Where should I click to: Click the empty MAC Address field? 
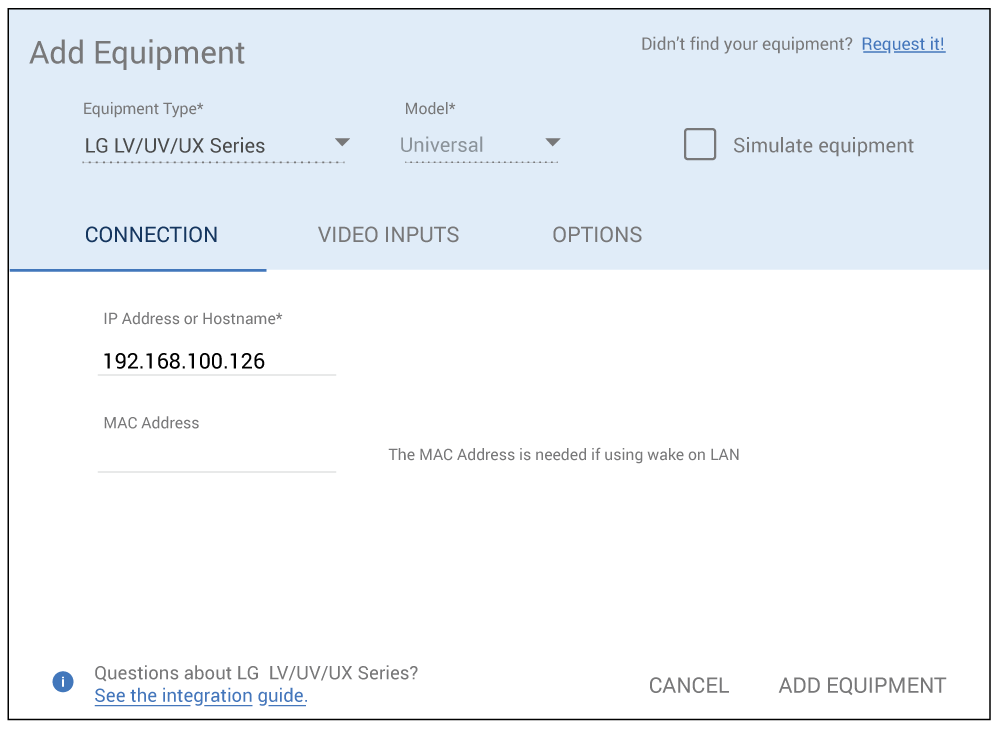tap(216, 456)
